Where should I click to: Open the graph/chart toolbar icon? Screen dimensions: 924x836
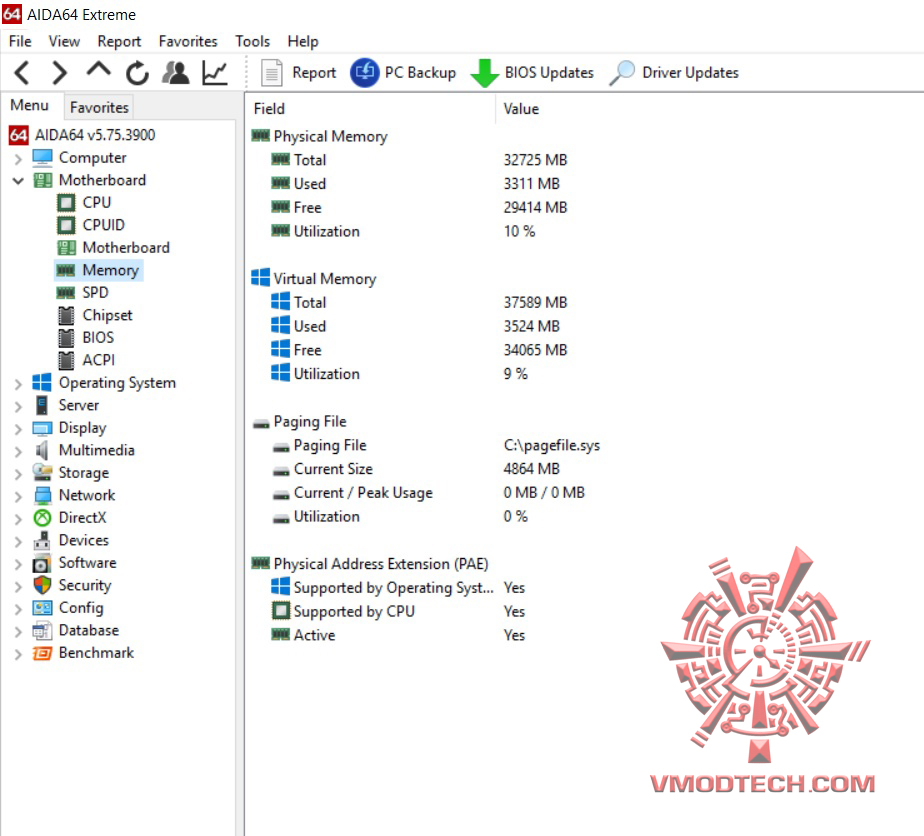click(216, 72)
